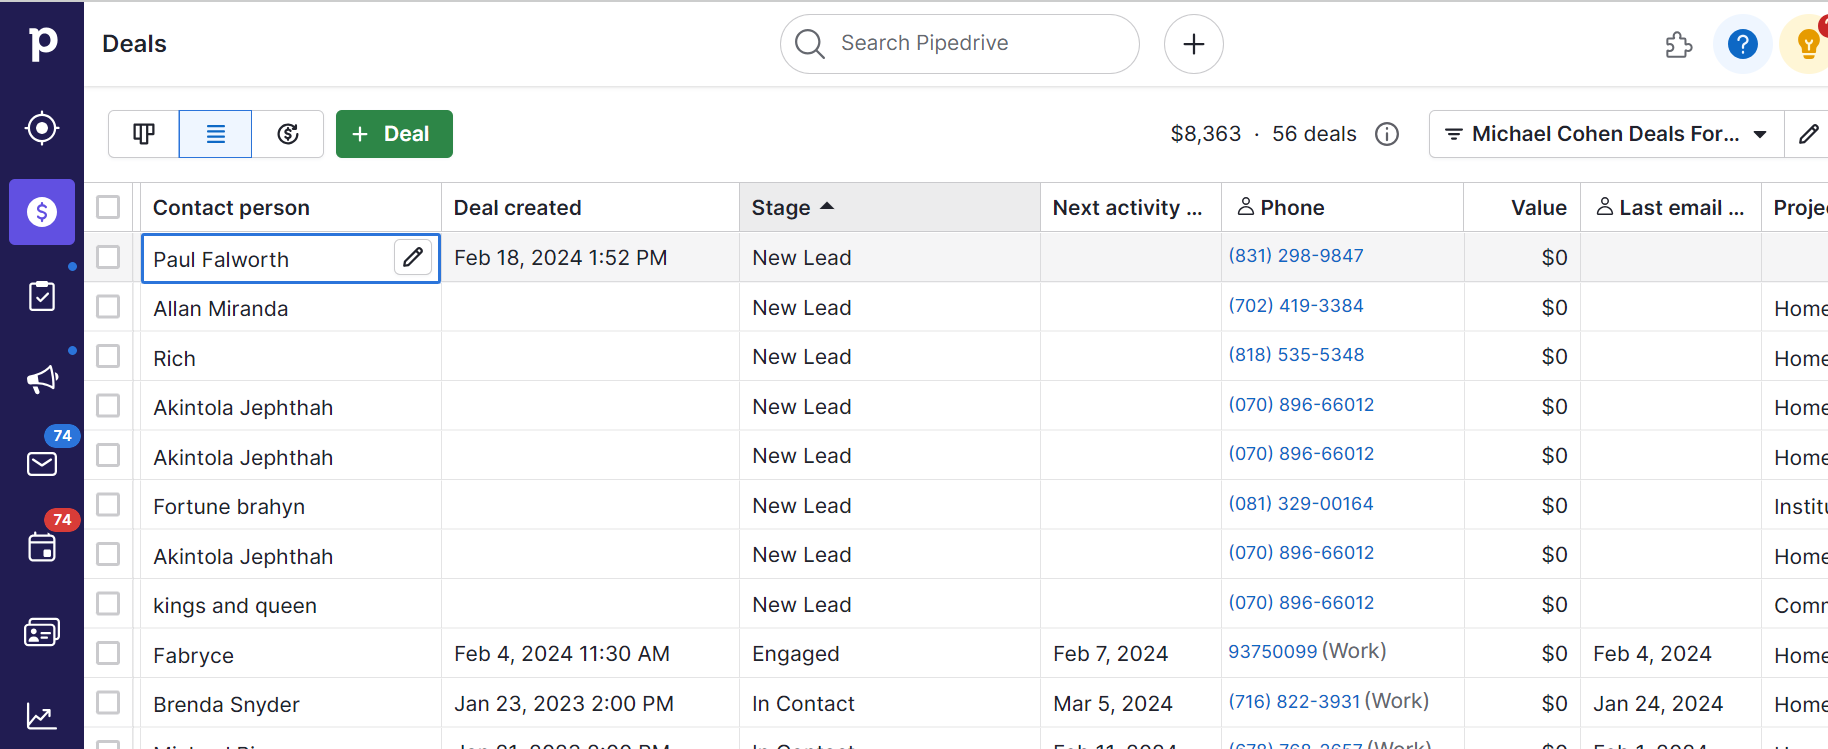The height and width of the screenshot is (749, 1828).
Task: Sort by Value column header
Action: (x=1522, y=207)
